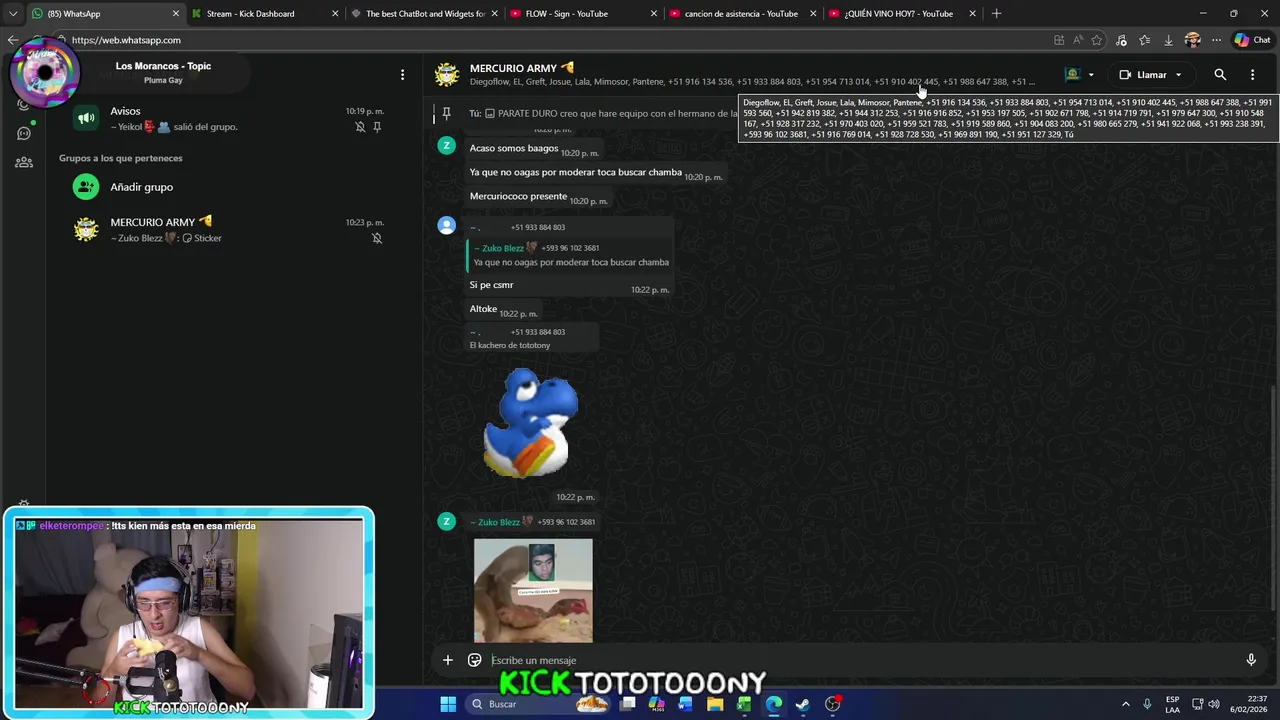This screenshot has width=1280, height=720.
Task: Open Steam from taskbar
Action: [803, 704]
